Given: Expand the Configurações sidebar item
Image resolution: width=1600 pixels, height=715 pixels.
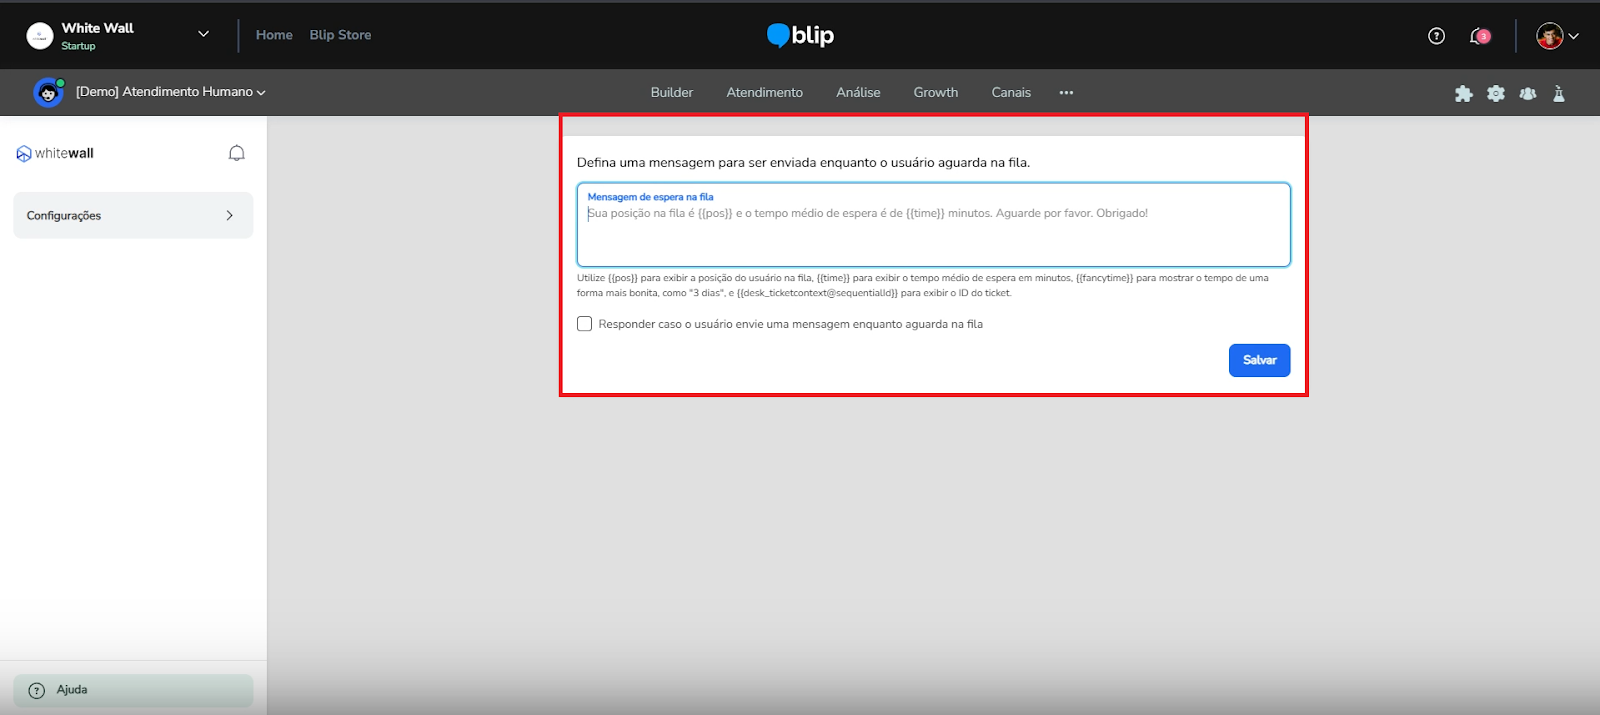Looking at the screenshot, I should point(133,215).
